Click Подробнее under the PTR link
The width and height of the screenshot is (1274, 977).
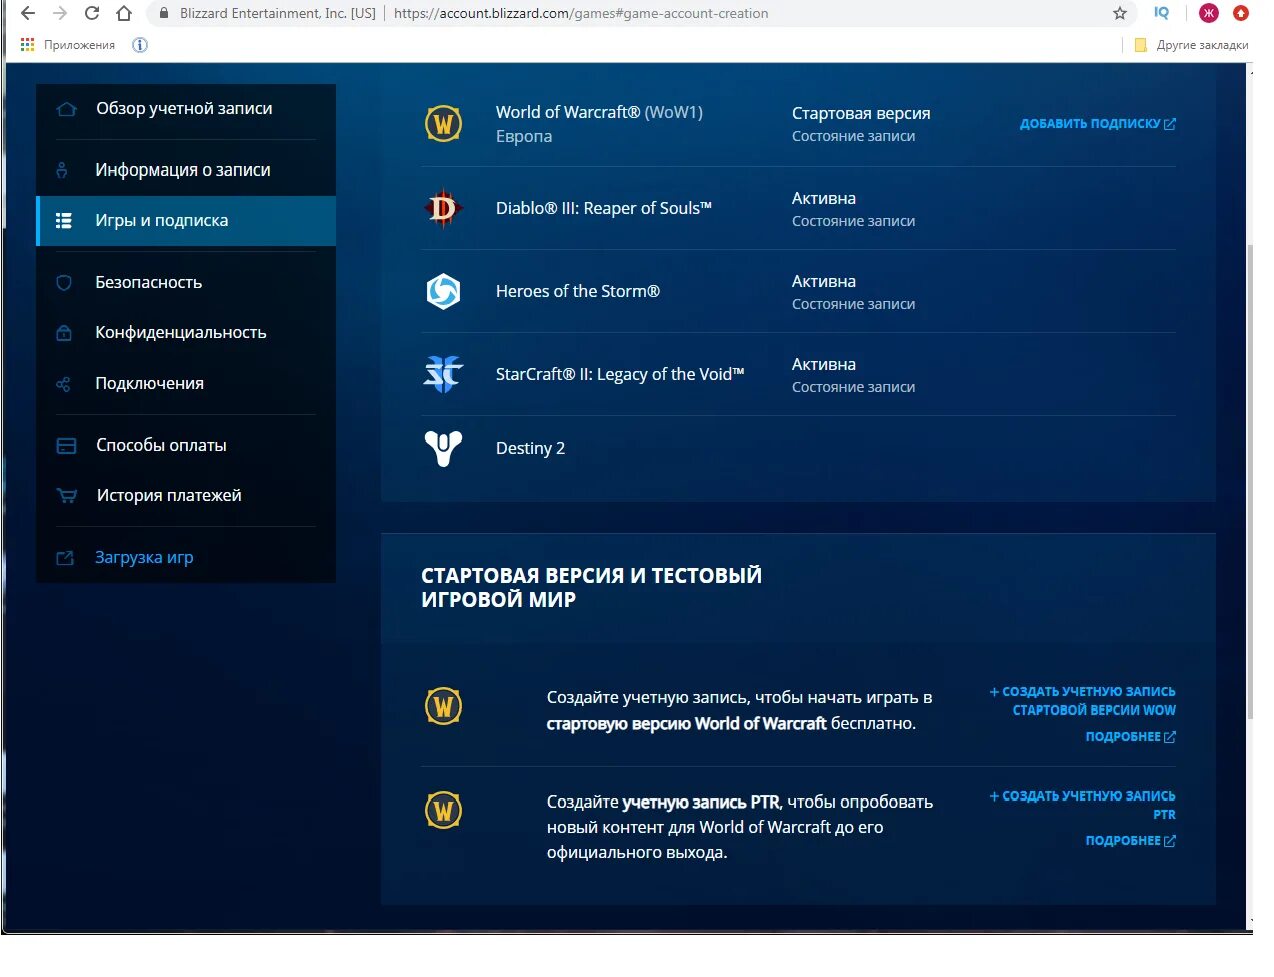point(1130,841)
